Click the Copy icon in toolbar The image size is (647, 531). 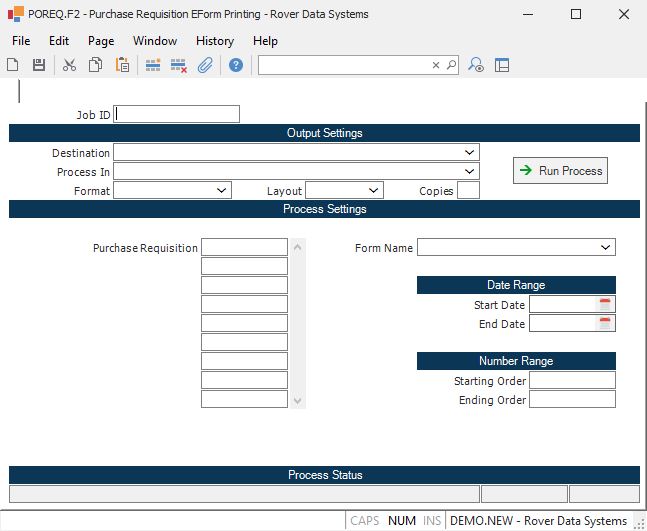(95, 65)
